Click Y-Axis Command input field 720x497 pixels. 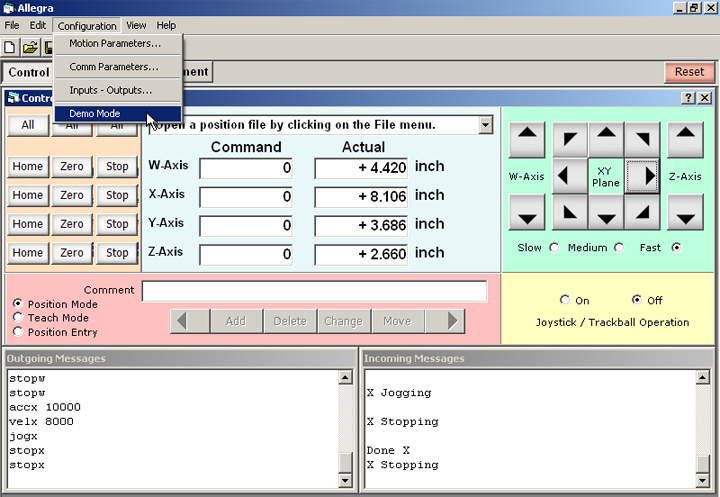246,226
